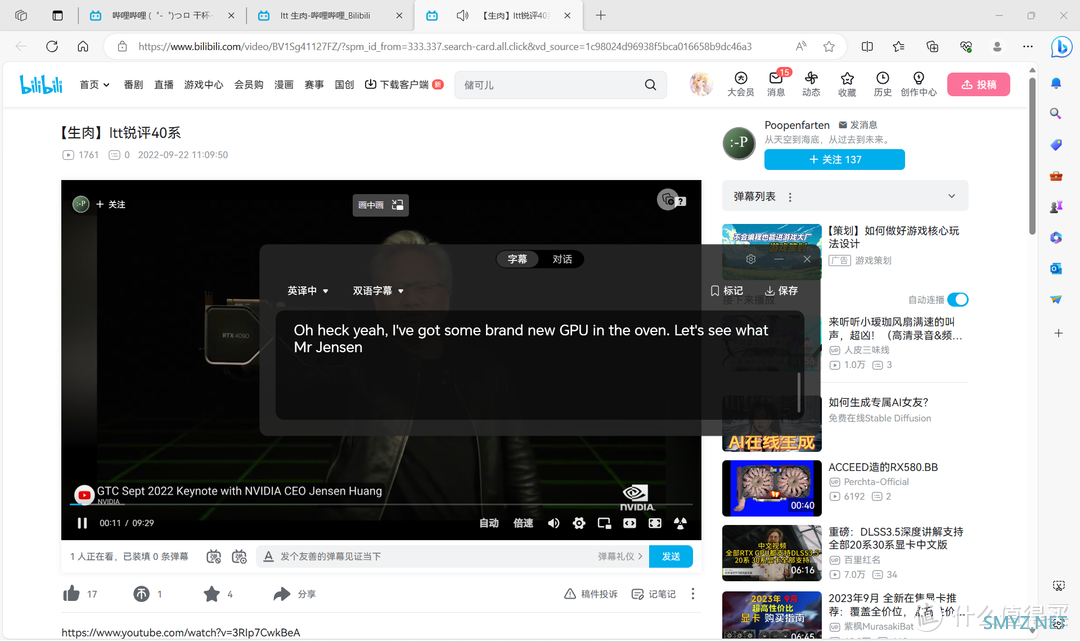Open the user avatar in header

pos(700,84)
